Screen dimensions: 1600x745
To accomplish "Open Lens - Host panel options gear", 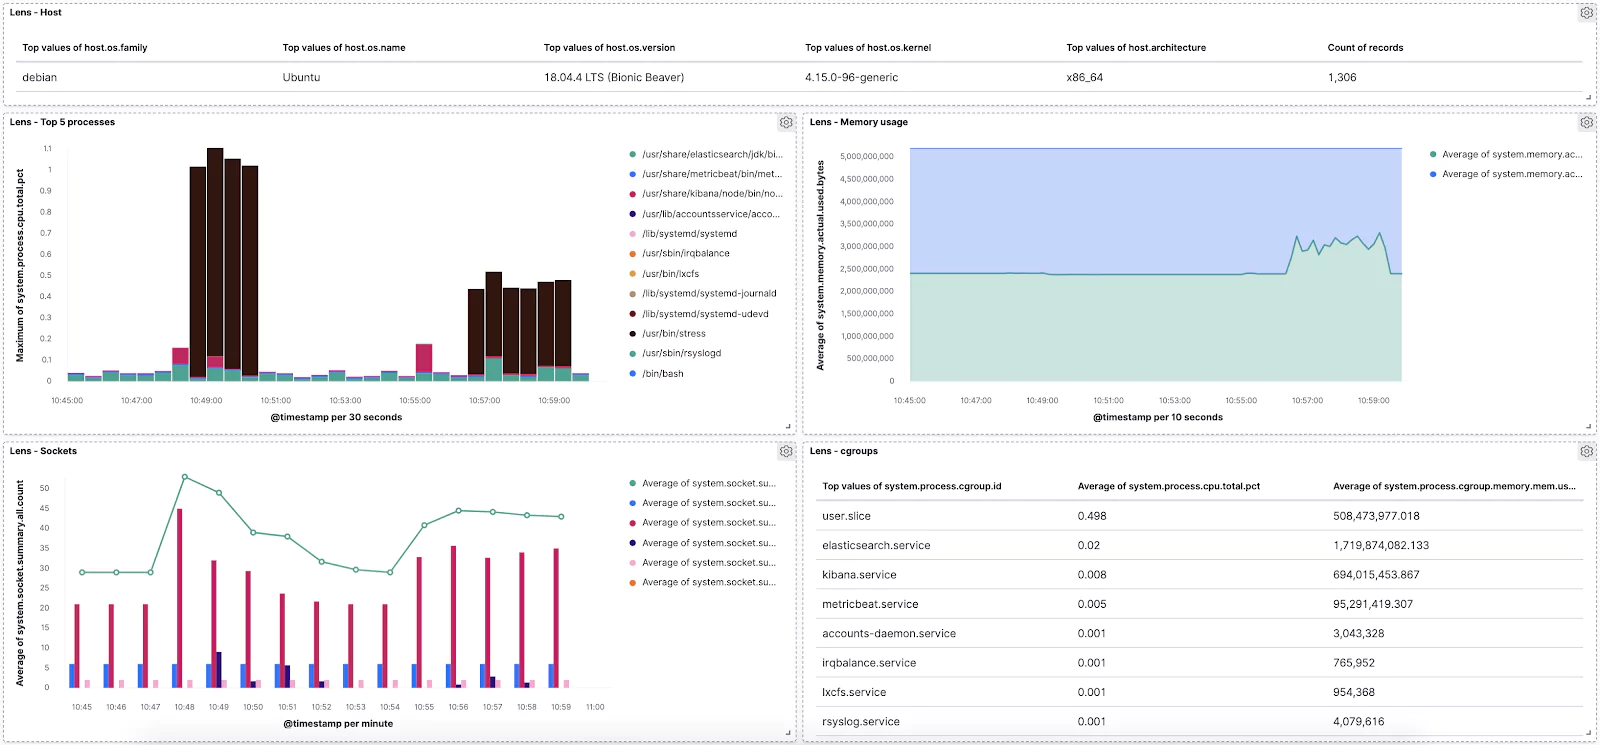I will (1586, 13).
